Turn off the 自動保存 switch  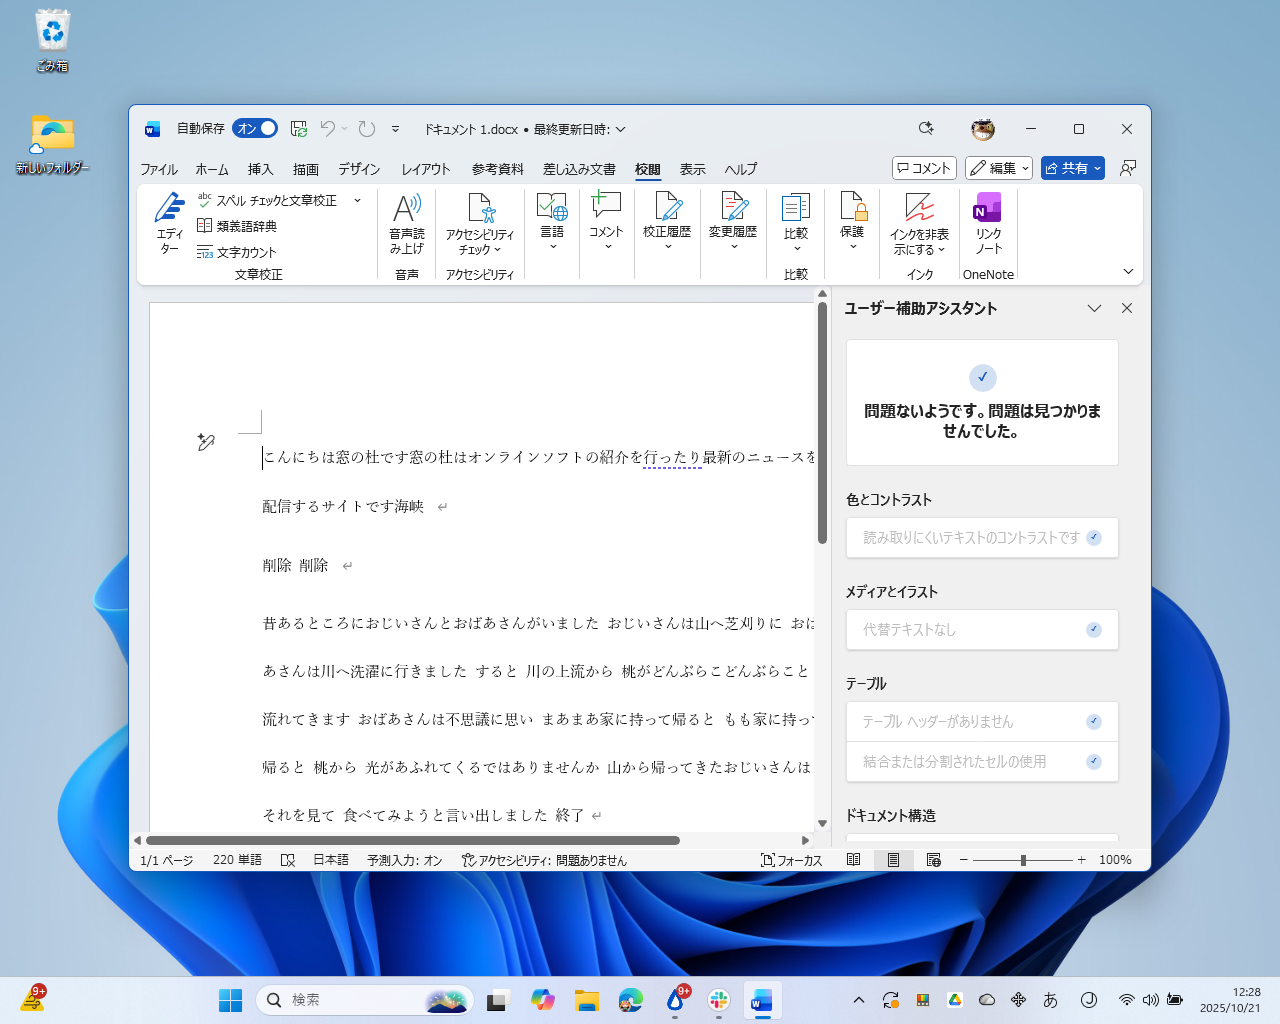click(253, 128)
